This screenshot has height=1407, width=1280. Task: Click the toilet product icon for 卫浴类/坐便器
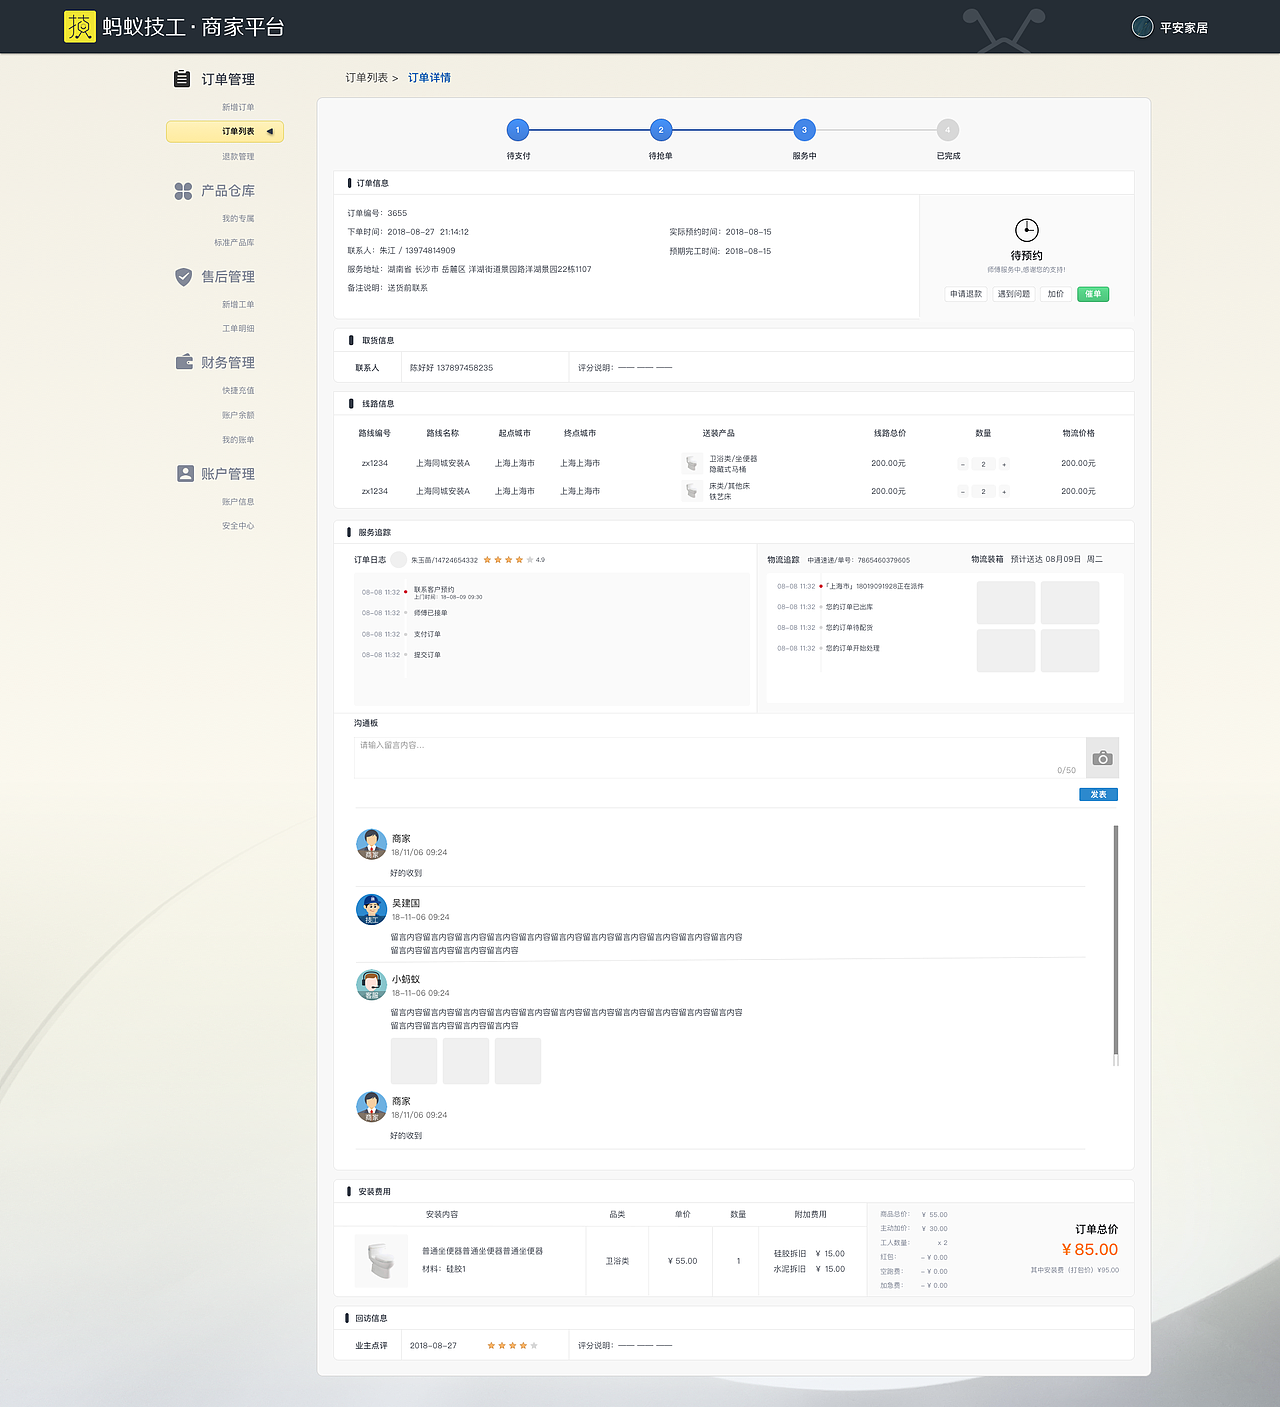[x=691, y=463]
